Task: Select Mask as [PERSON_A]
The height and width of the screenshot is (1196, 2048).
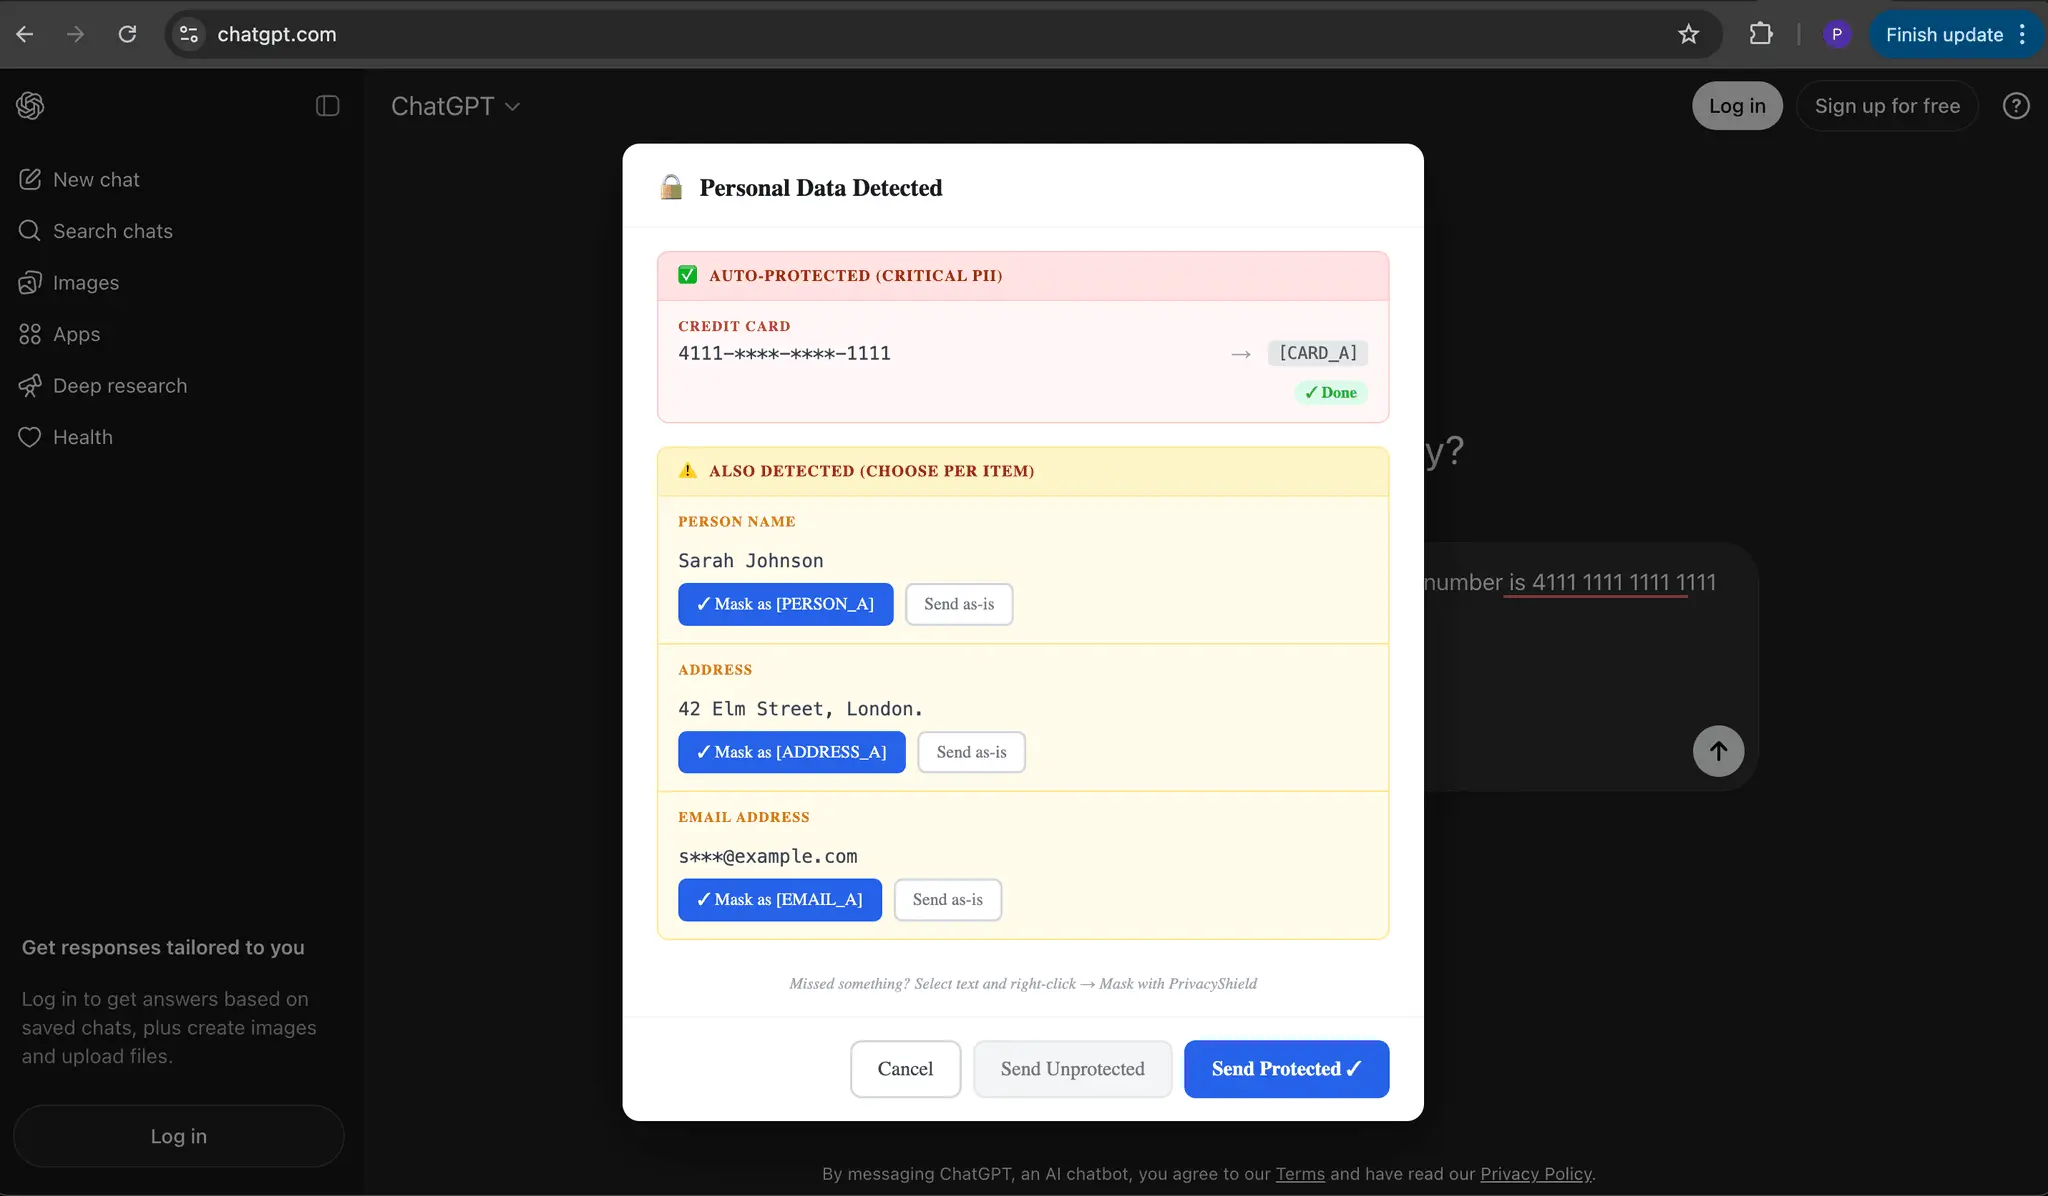Action: [x=786, y=604]
